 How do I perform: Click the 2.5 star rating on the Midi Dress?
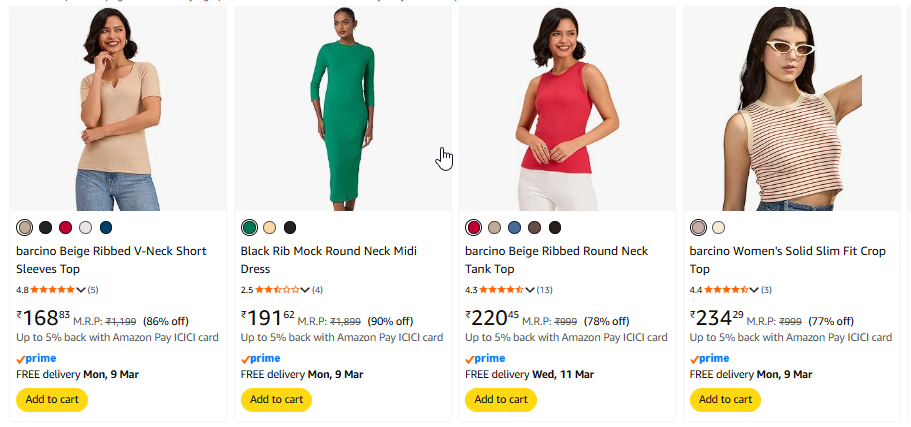(x=277, y=290)
